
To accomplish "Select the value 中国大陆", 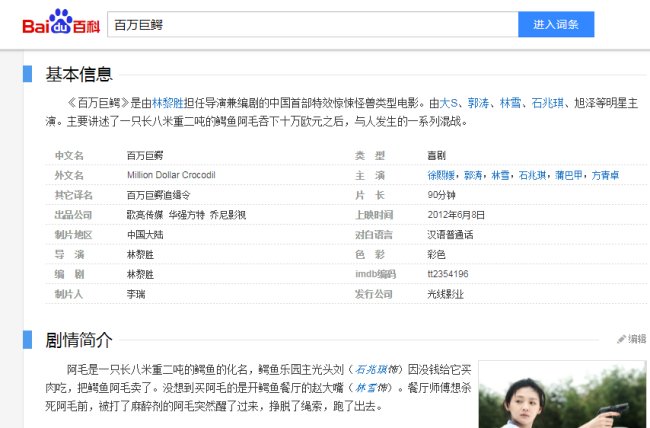I will (145, 235).
